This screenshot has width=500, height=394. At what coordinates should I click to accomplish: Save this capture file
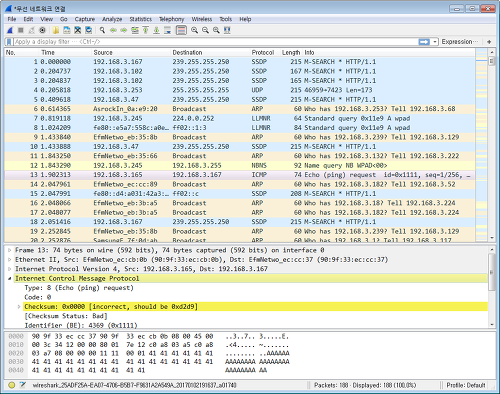tap(67, 30)
